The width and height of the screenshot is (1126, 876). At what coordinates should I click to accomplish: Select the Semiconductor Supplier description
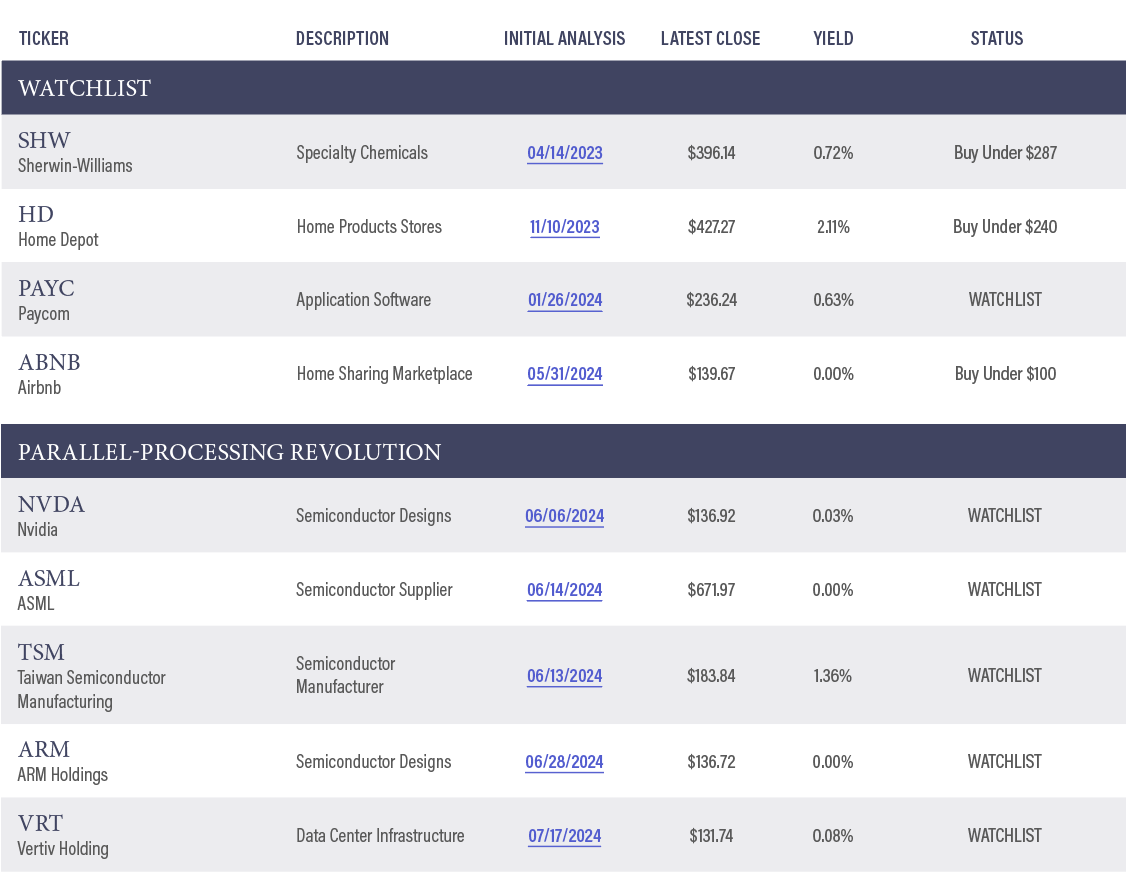coord(374,590)
